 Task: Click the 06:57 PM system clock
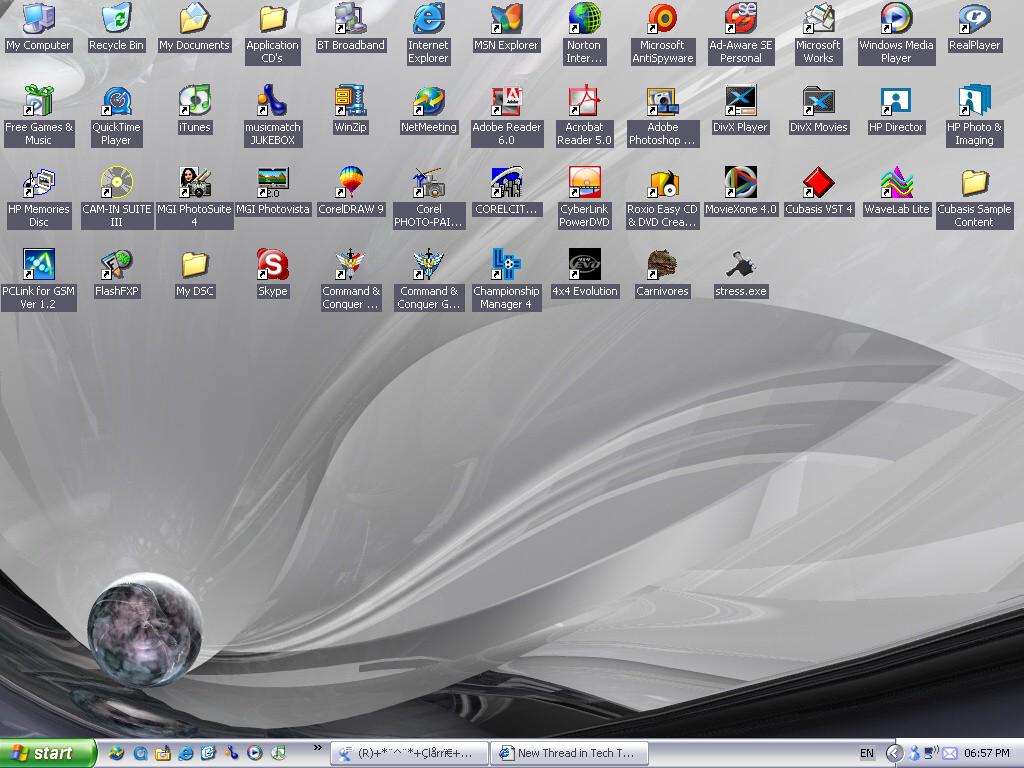(x=986, y=753)
